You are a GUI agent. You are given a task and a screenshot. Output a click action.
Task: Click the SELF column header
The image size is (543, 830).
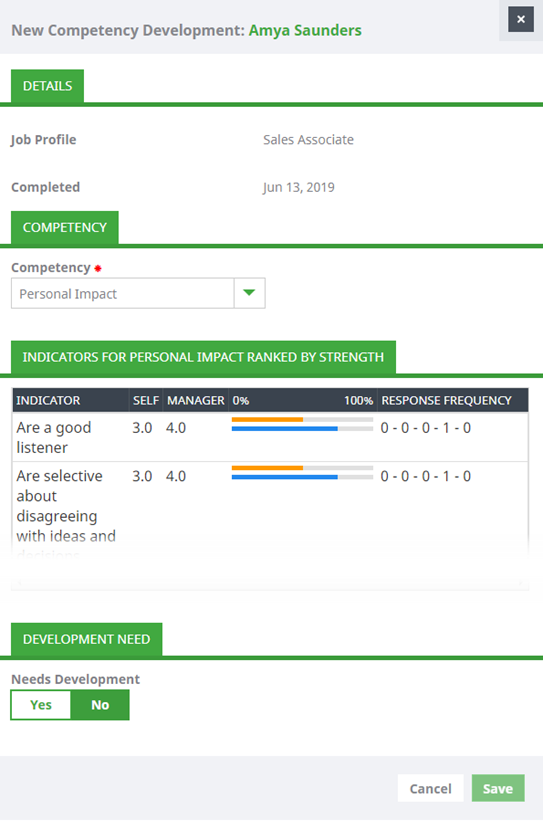pos(146,400)
